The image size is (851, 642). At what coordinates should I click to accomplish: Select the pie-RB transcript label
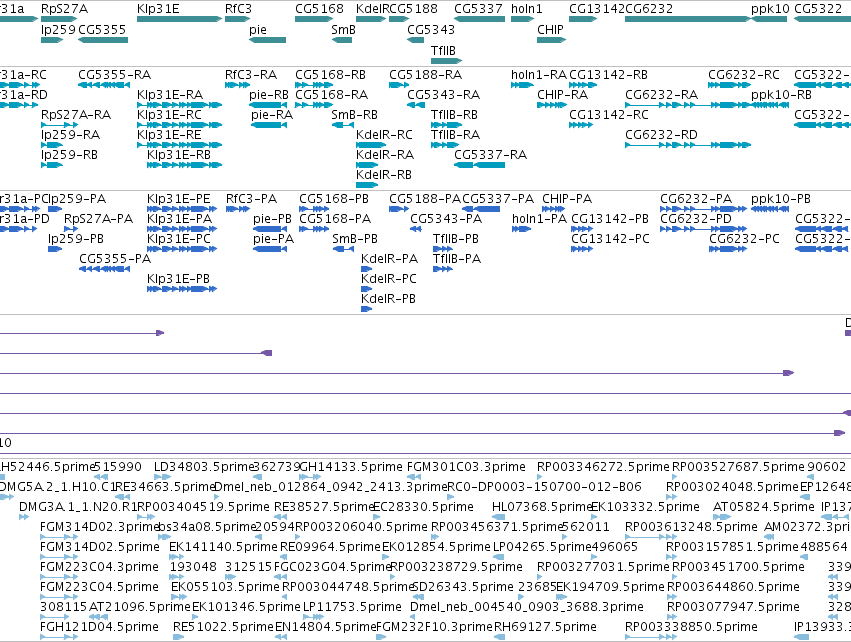click(x=269, y=95)
